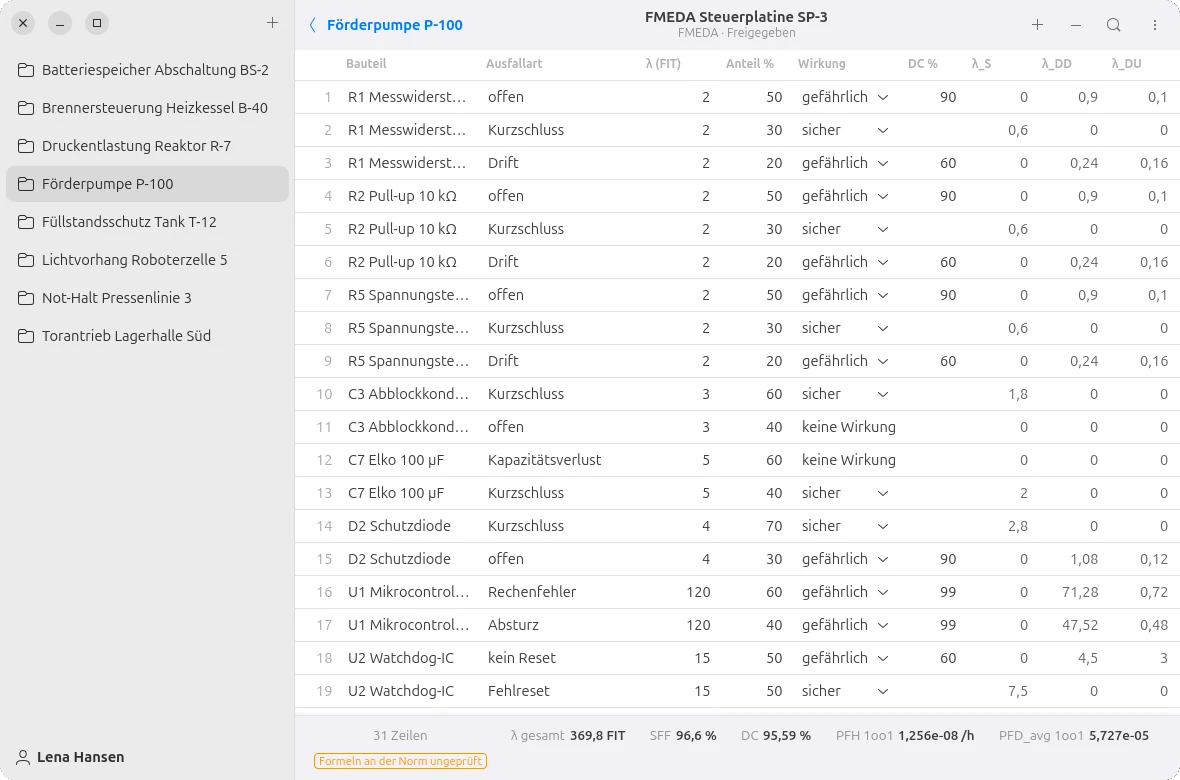The width and height of the screenshot is (1180, 780).
Task: Open Wirkung dropdown in row 1
Action: click(x=883, y=97)
